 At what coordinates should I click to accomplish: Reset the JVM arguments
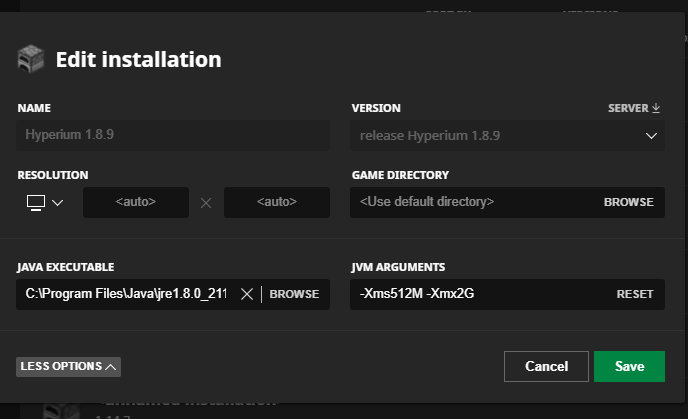pyautogui.click(x=635, y=294)
